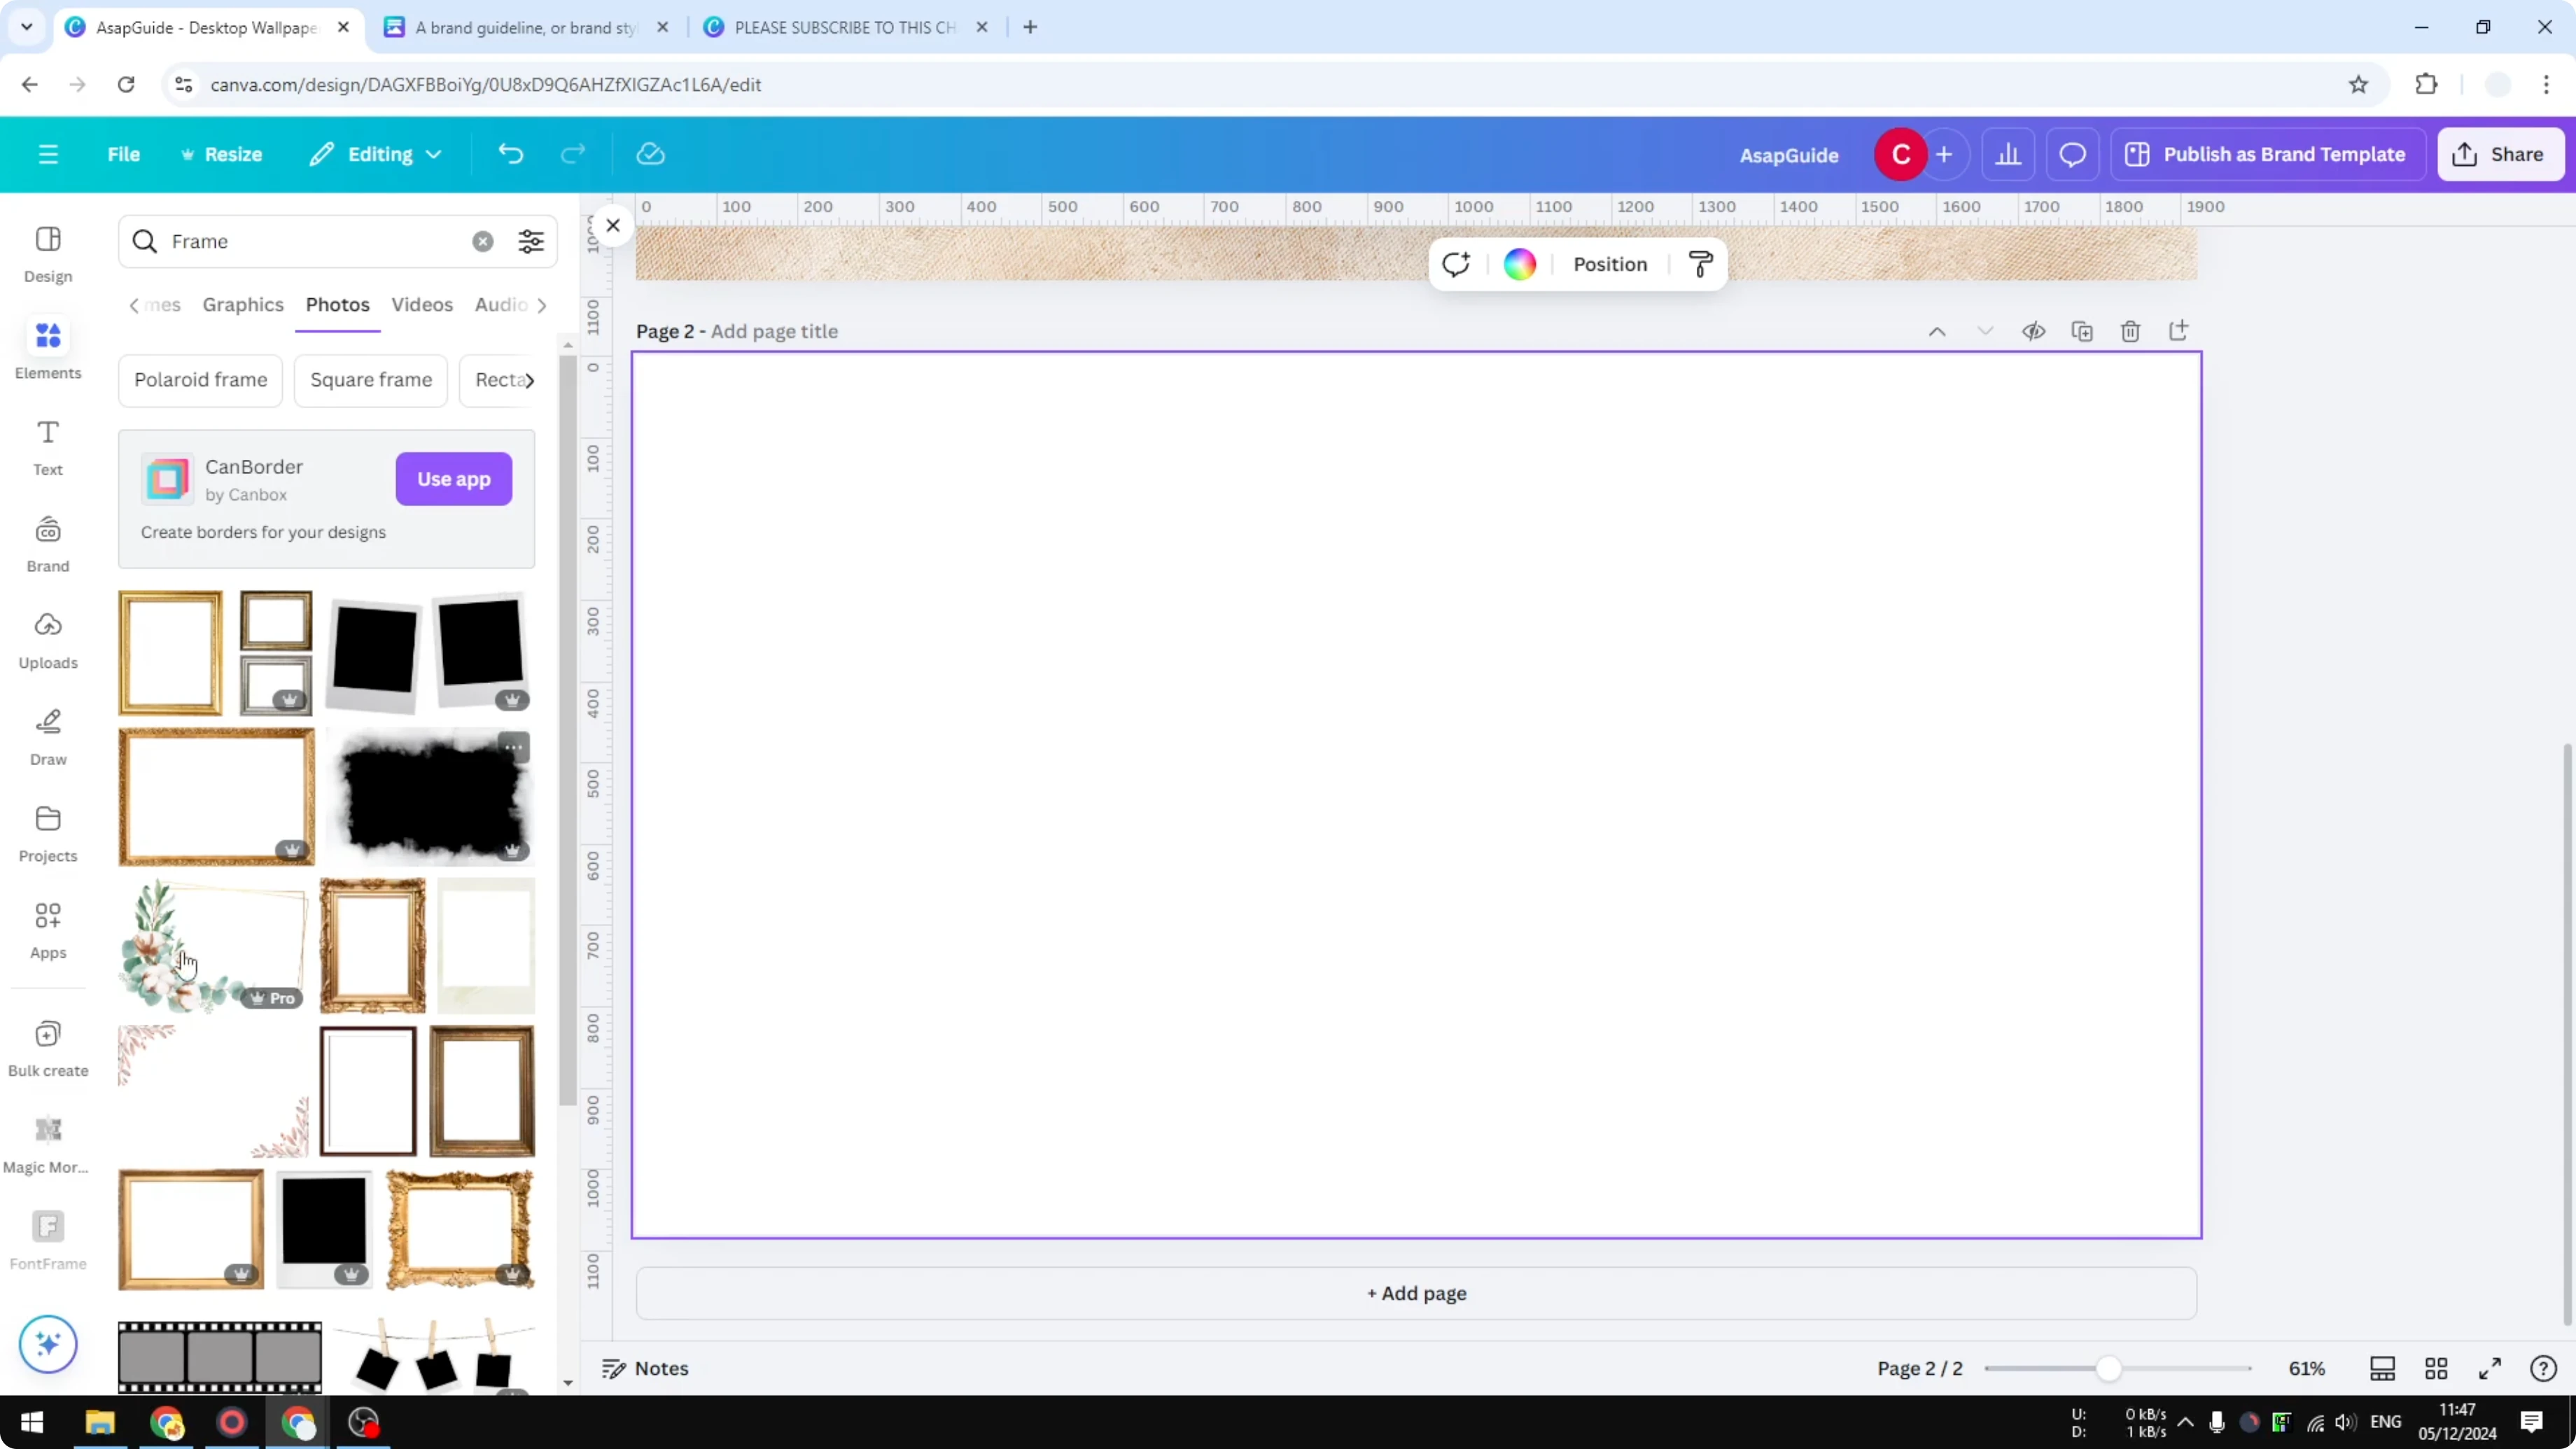Switch to the Videos tab

[x=422, y=305]
